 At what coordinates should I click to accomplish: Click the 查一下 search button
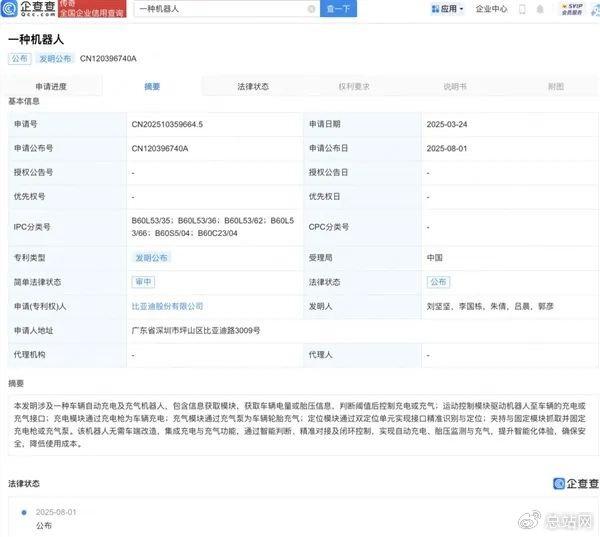tap(338, 8)
